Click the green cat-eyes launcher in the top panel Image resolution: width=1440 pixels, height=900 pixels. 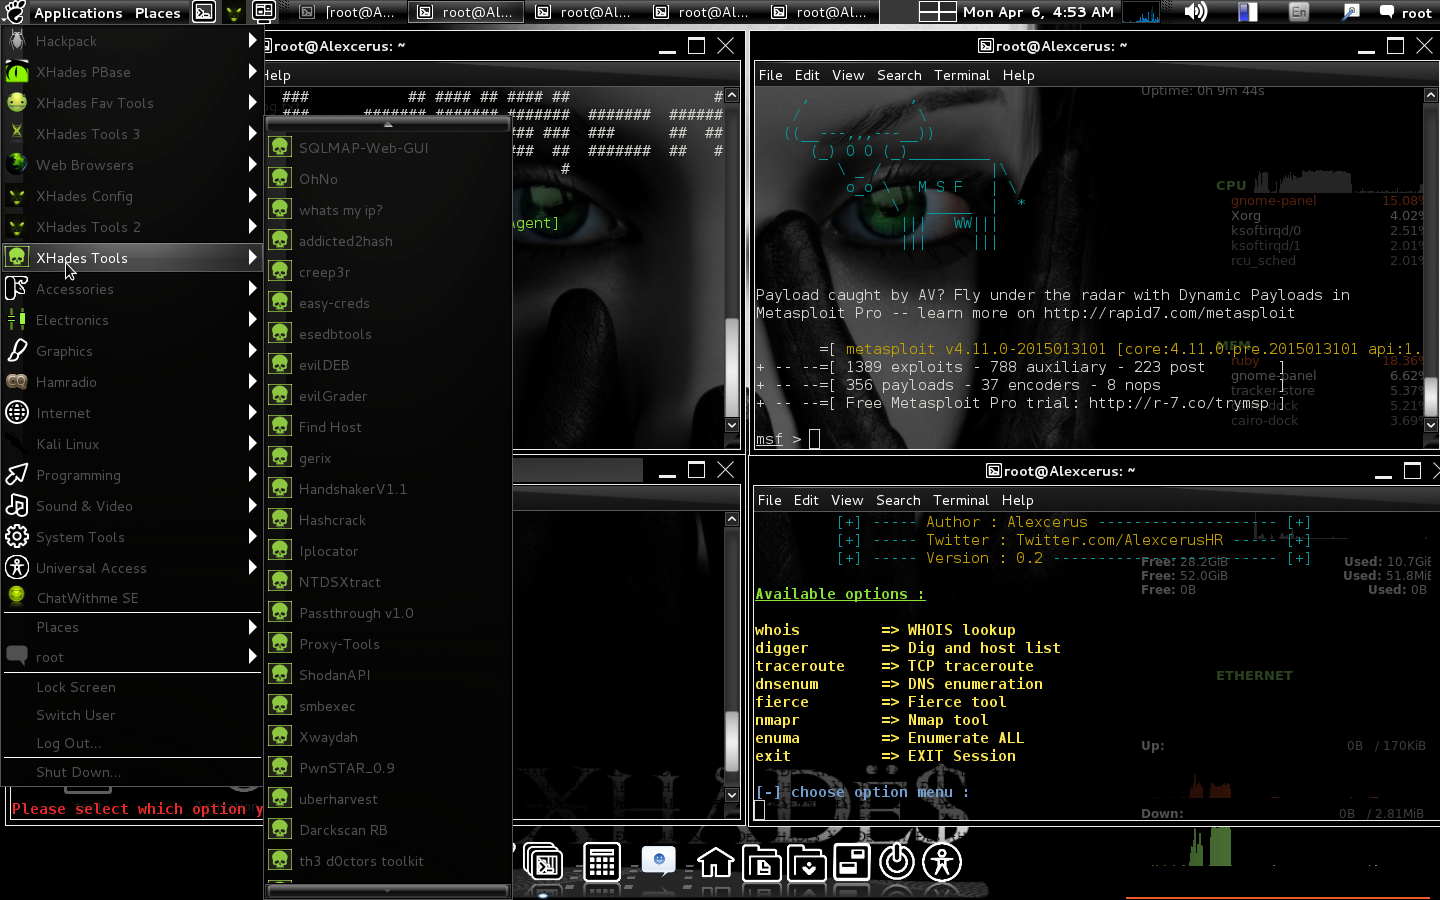(x=233, y=12)
